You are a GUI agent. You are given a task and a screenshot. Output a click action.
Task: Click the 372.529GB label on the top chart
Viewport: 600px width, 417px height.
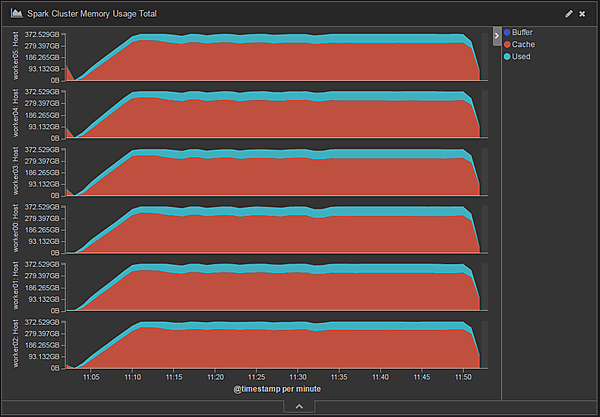pyautogui.click(x=43, y=34)
